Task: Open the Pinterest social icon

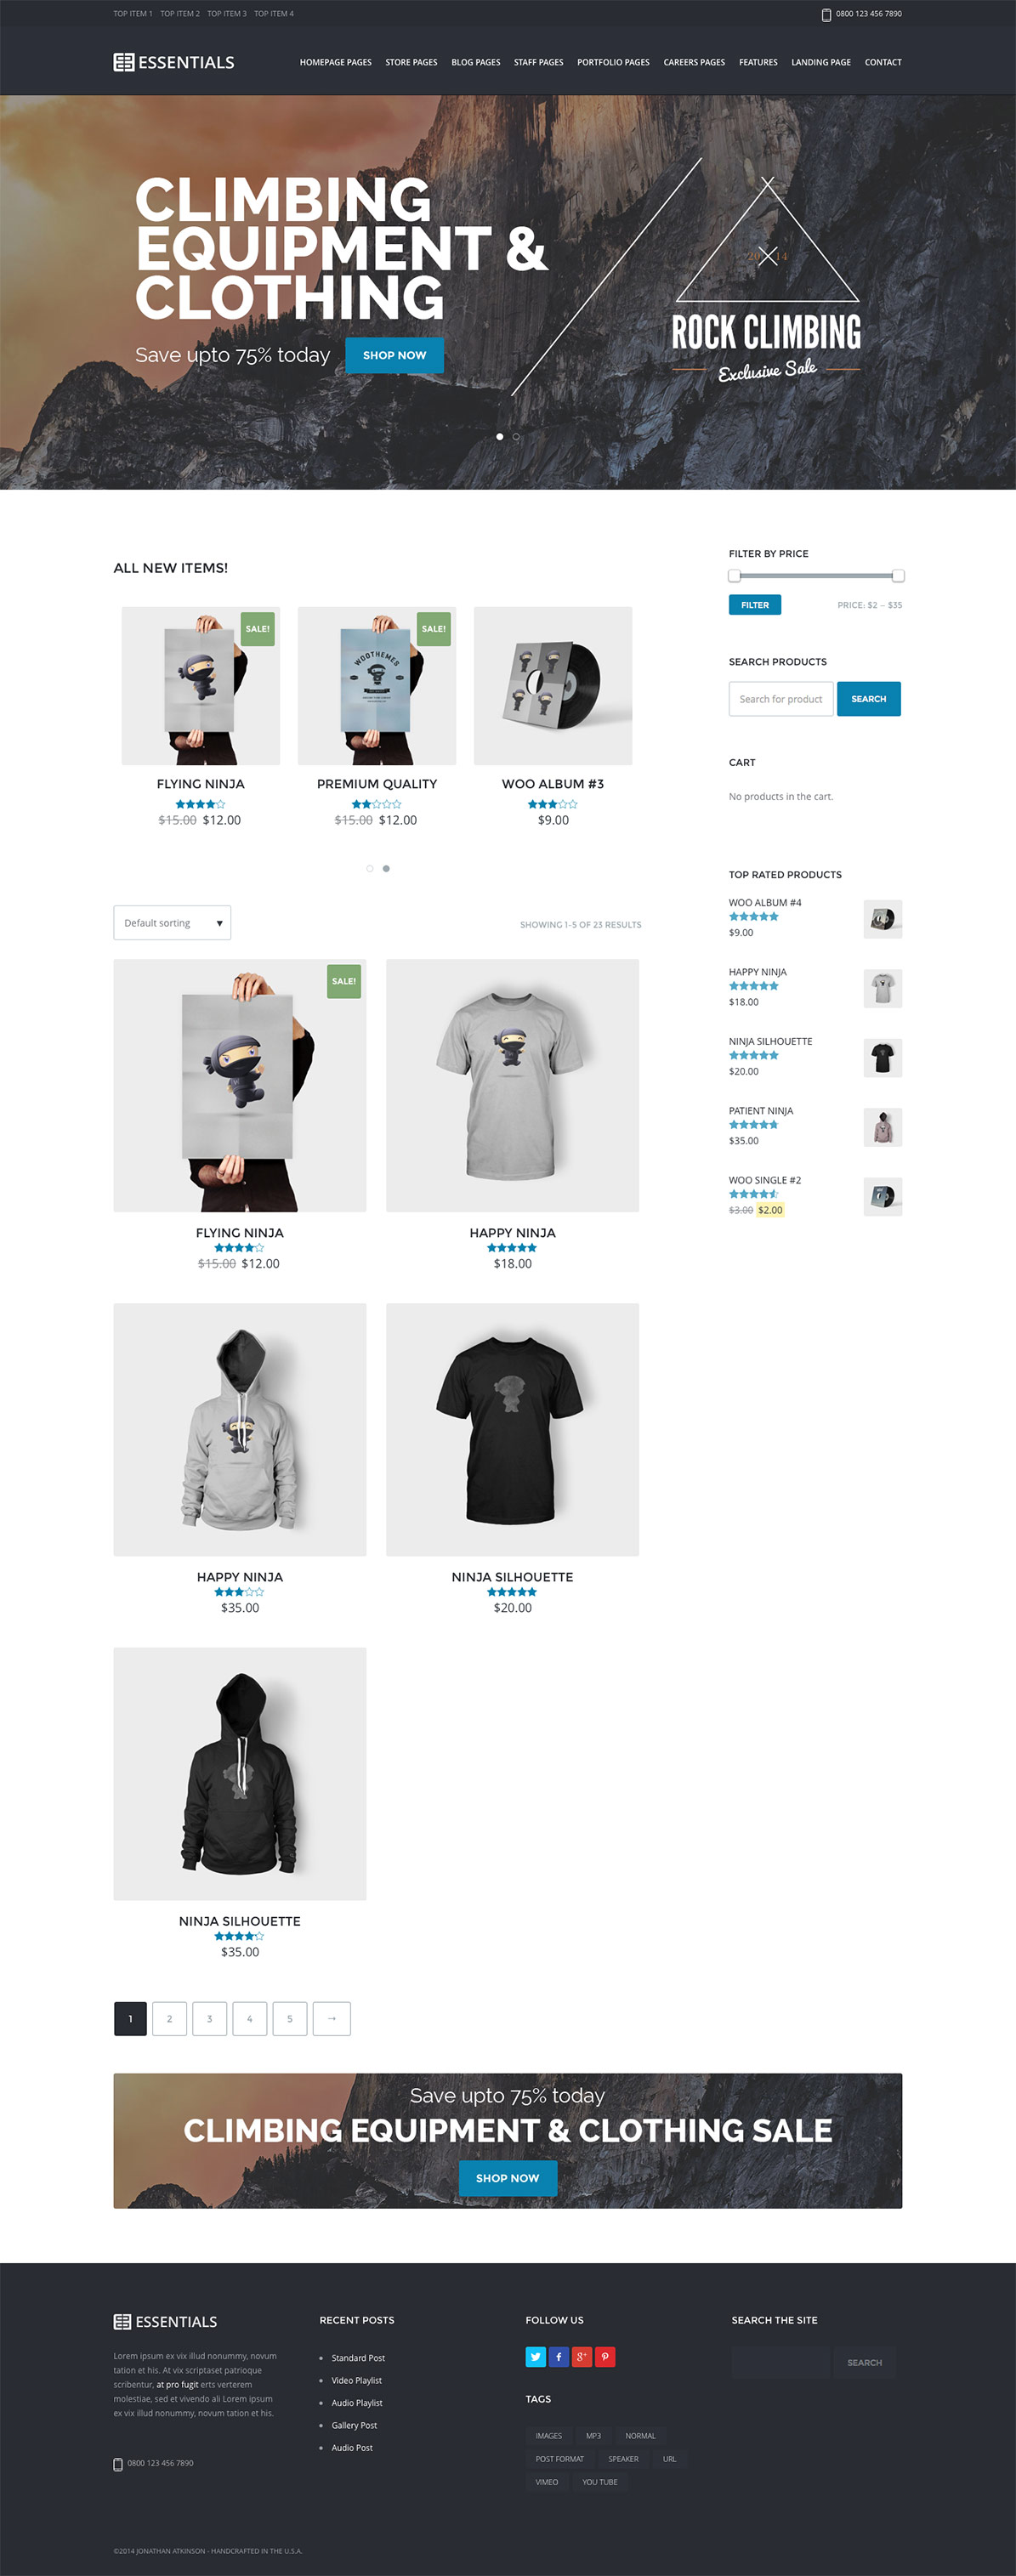Action: tap(605, 2357)
